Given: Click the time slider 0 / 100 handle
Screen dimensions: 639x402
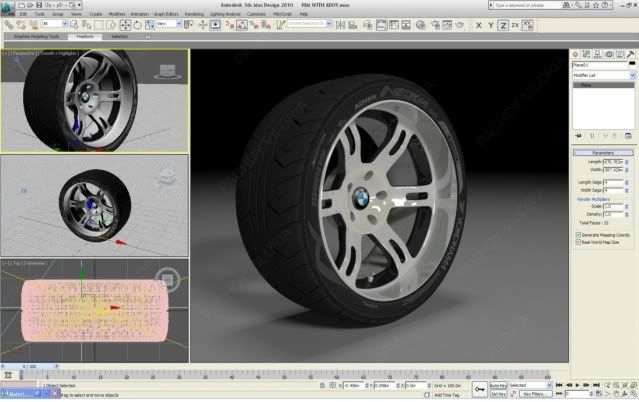Looking at the screenshot, I should point(29,367).
